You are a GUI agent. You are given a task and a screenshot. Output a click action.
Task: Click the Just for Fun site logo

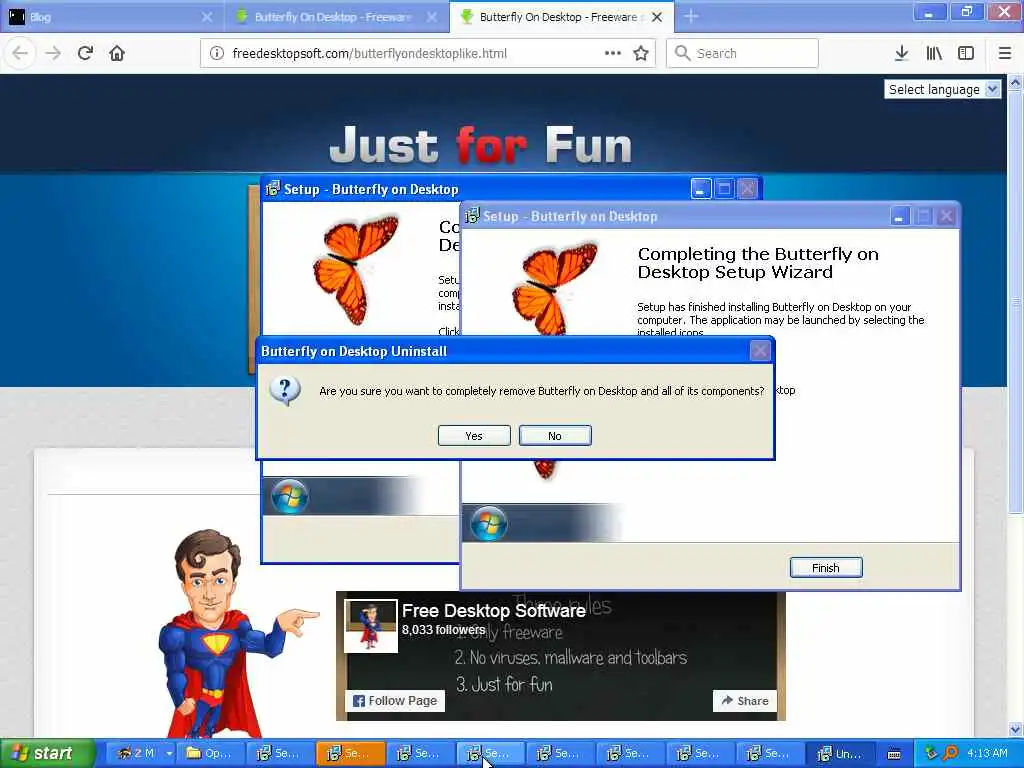point(481,144)
